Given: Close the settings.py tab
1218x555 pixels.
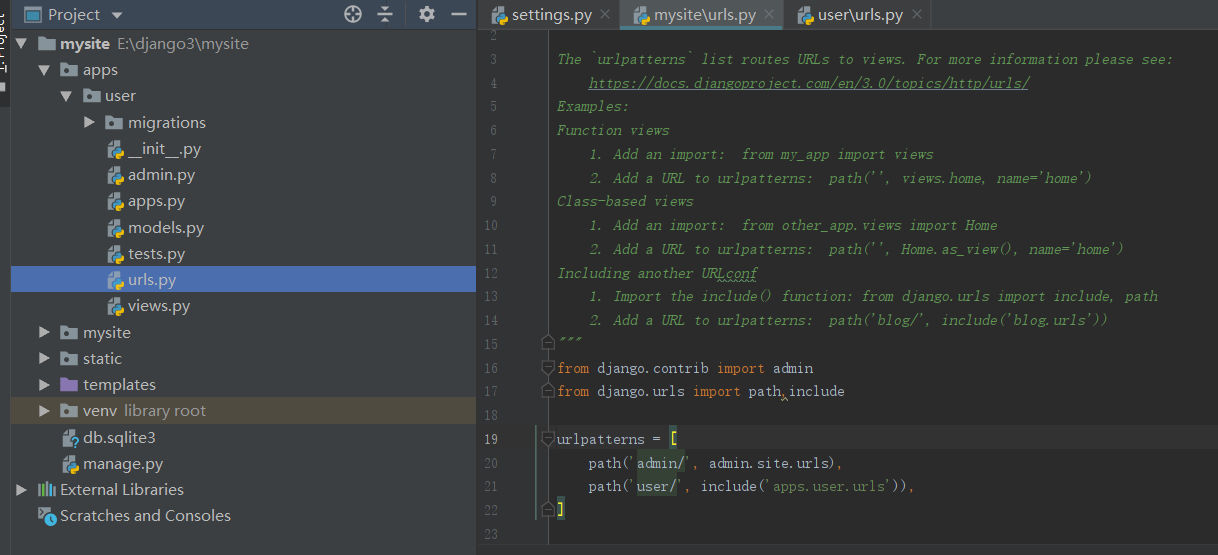Looking at the screenshot, I should [604, 15].
